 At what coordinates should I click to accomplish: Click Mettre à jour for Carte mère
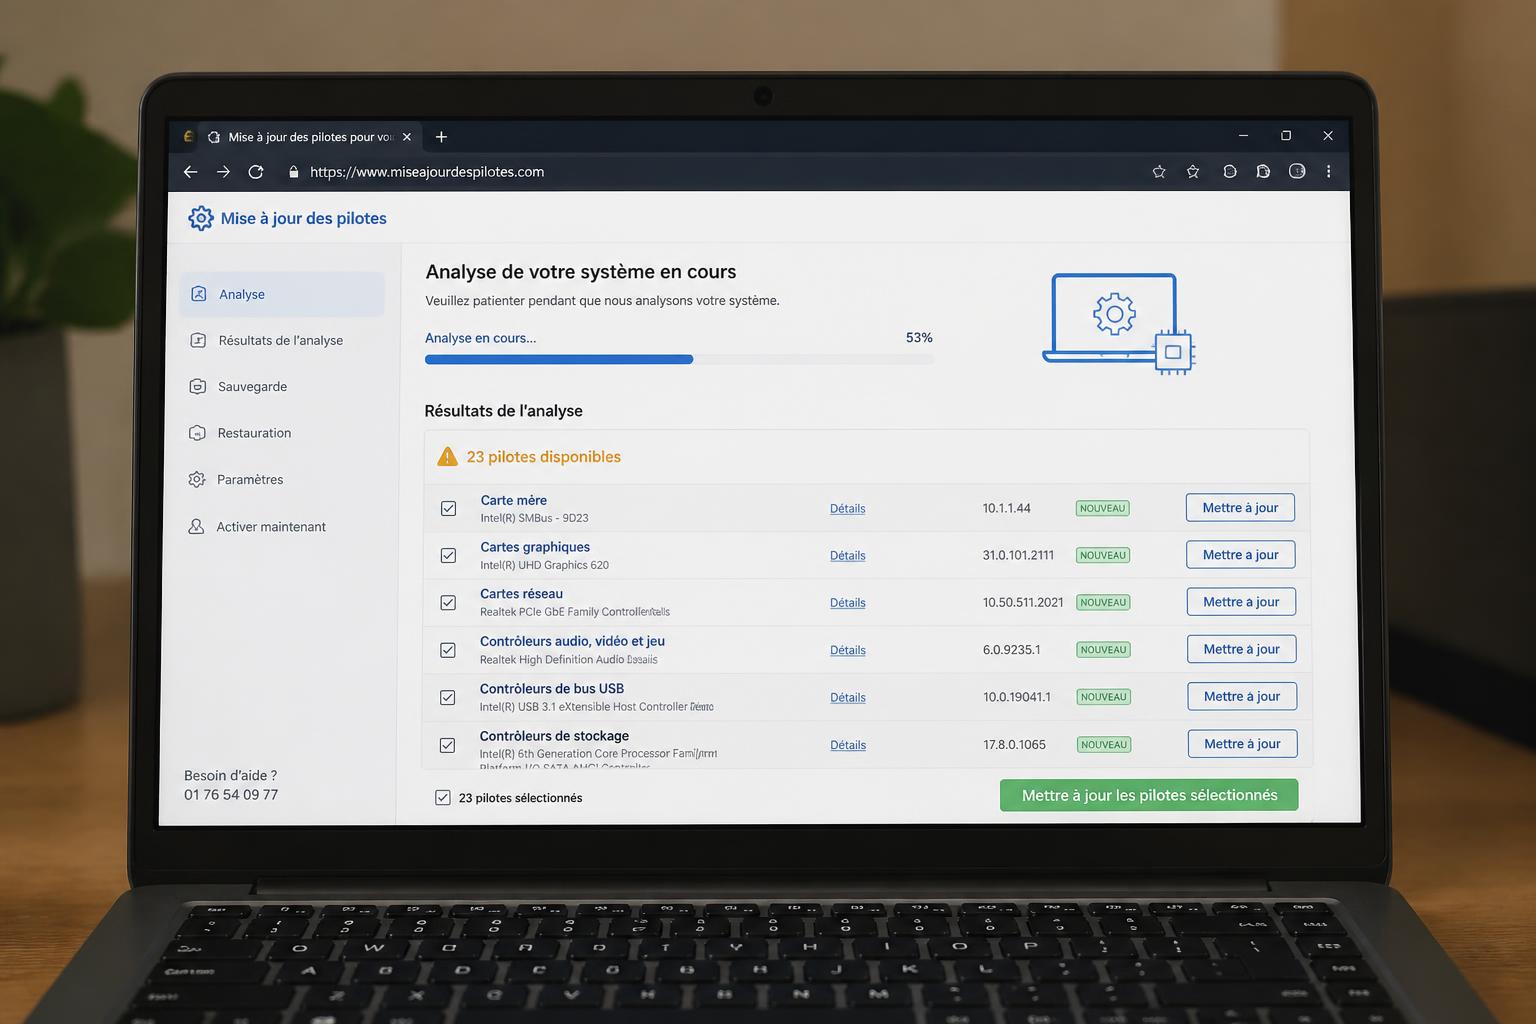(1240, 507)
